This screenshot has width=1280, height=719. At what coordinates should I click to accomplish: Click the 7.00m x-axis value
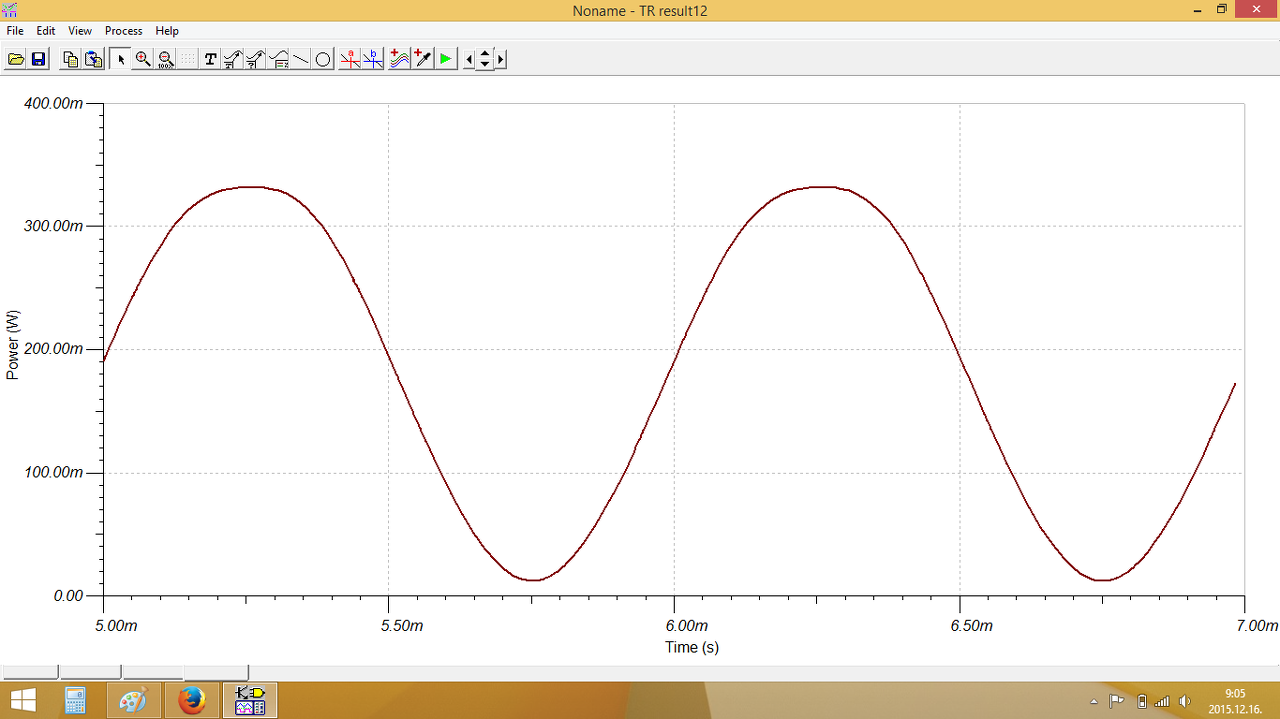tap(1257, 626)
